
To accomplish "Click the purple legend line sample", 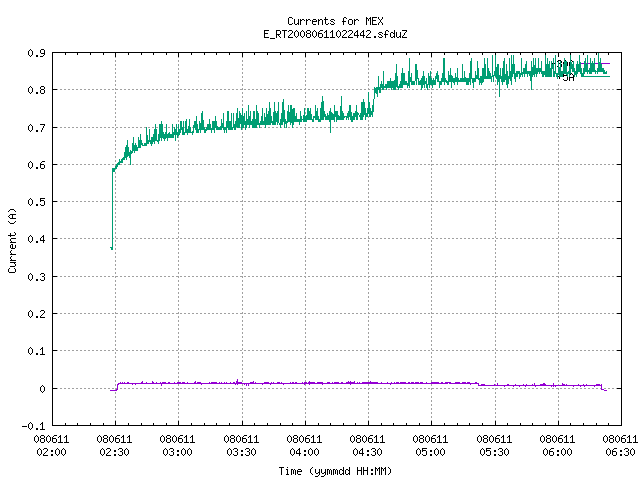I will tap(596, 64).
